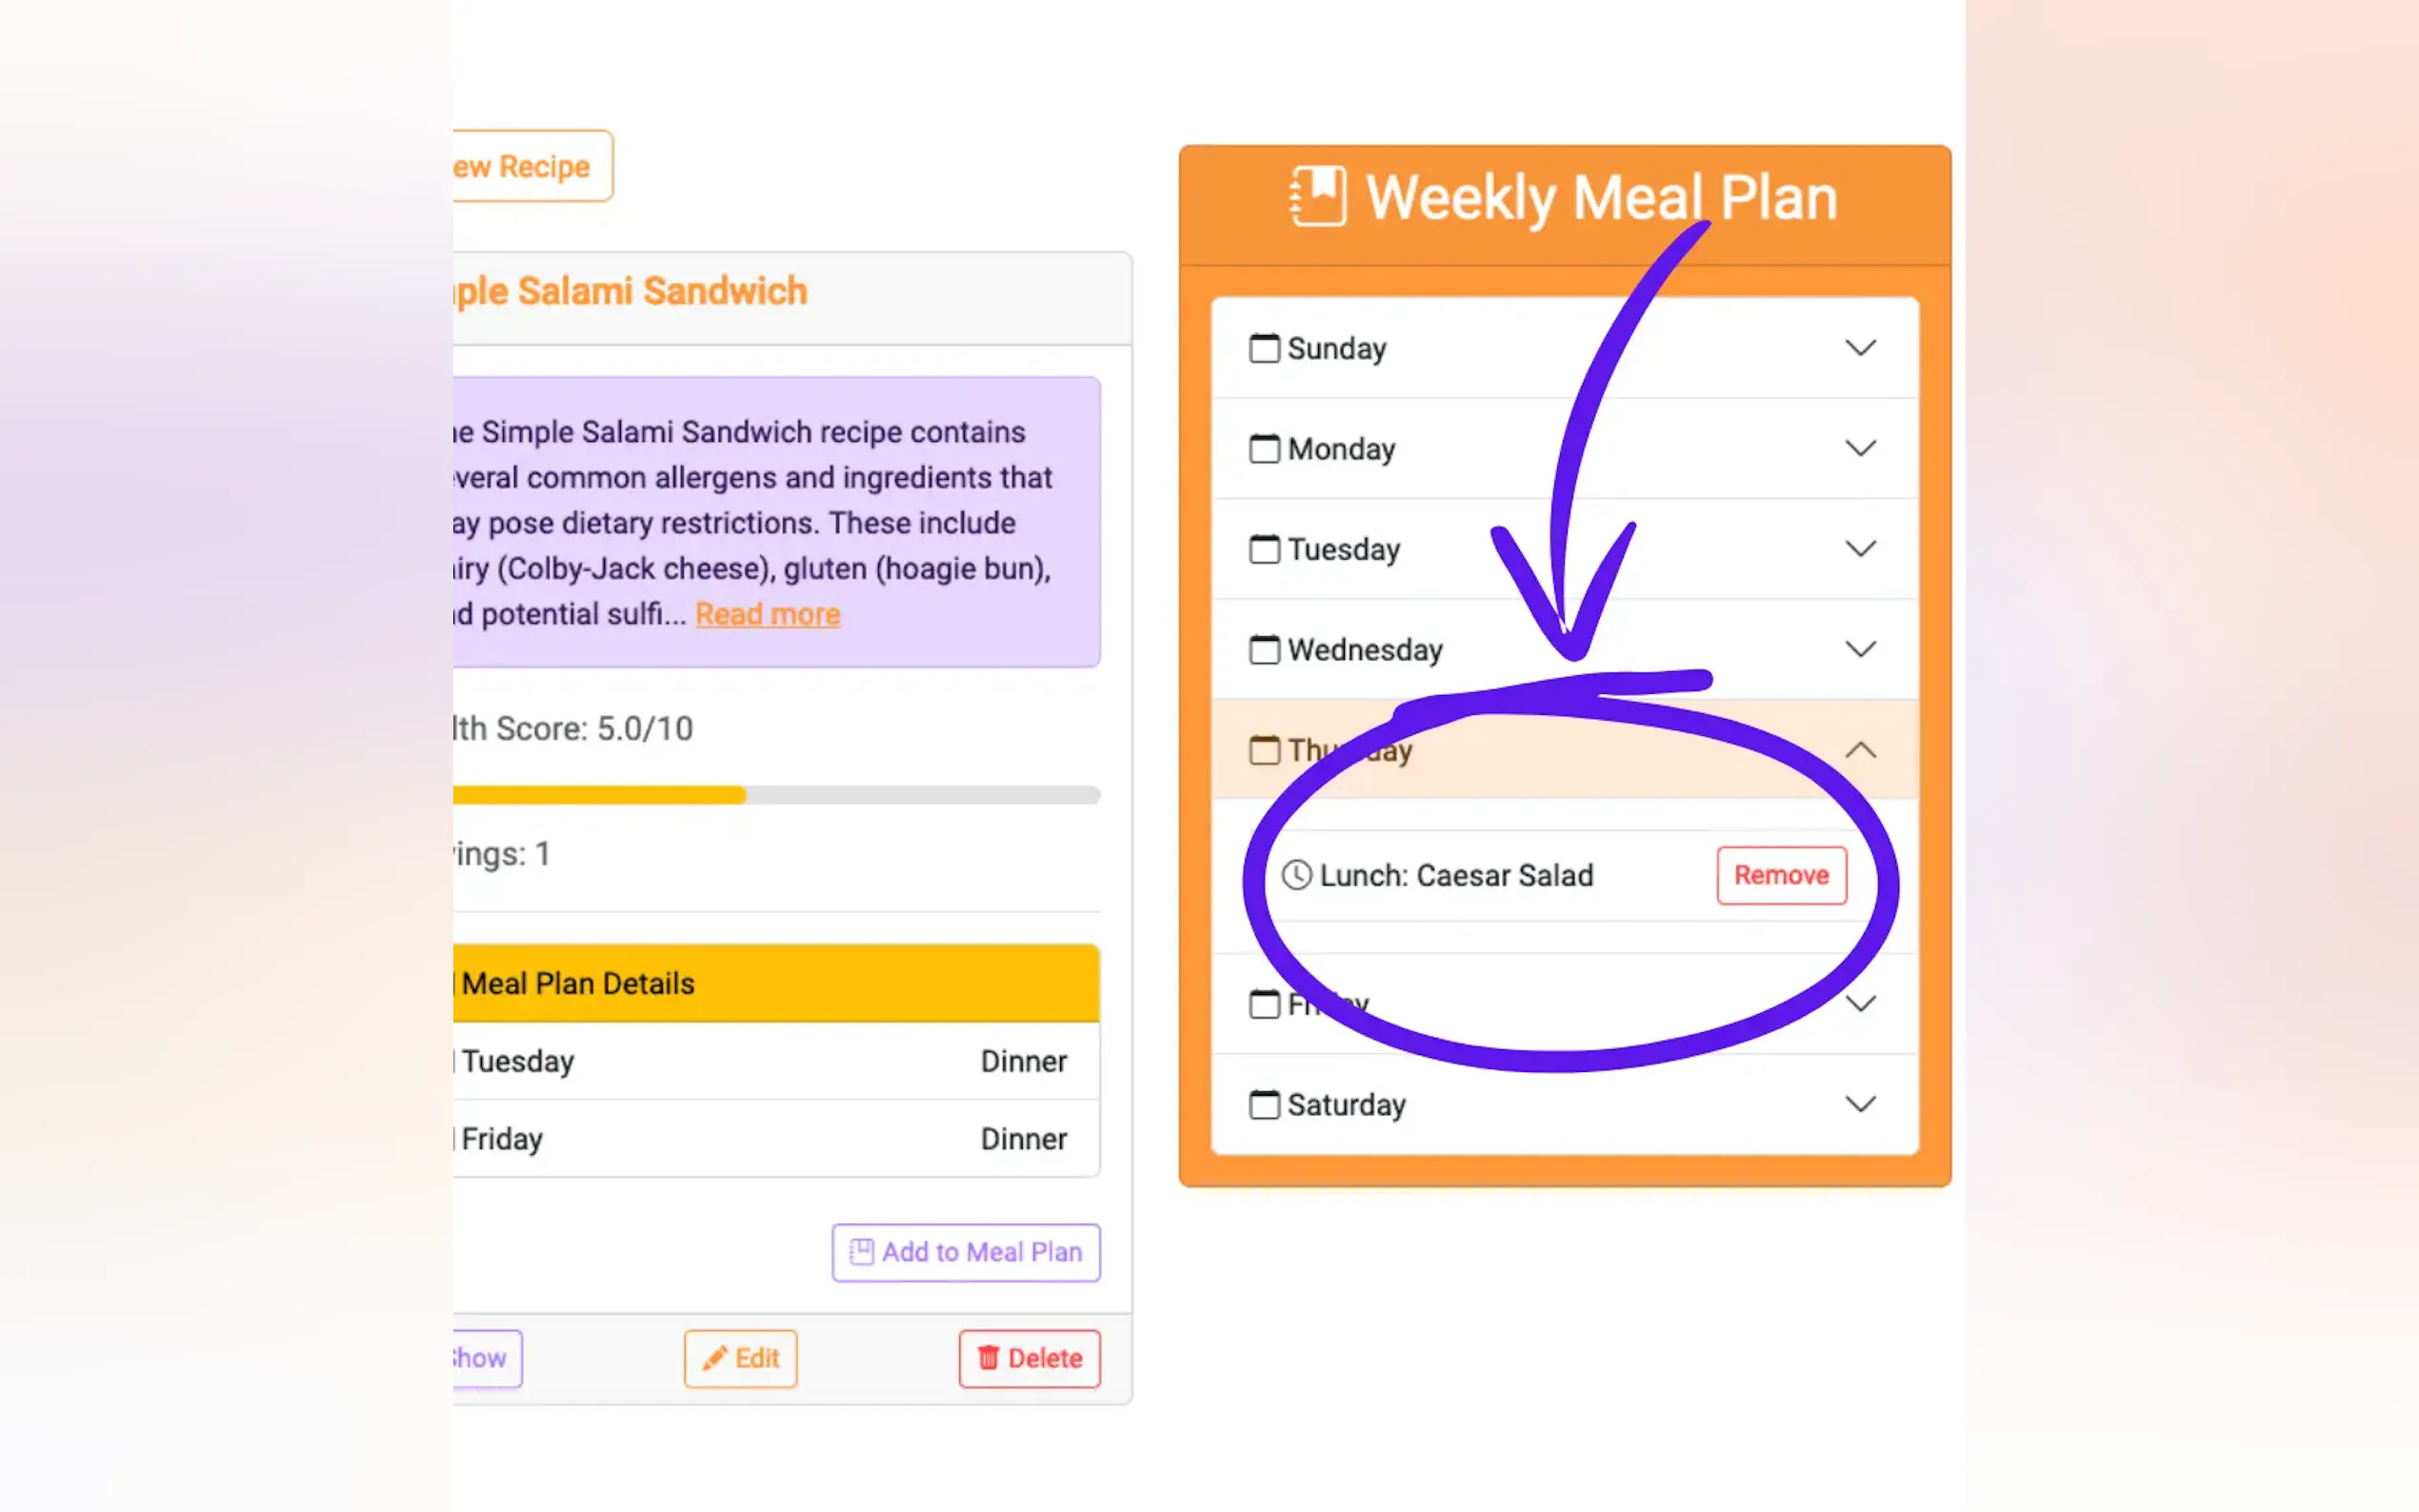The height and width of the screenshot is (1512, 2419).
Task: Click the trash icon on the Delete button
Action: [x=988, y=1358]
